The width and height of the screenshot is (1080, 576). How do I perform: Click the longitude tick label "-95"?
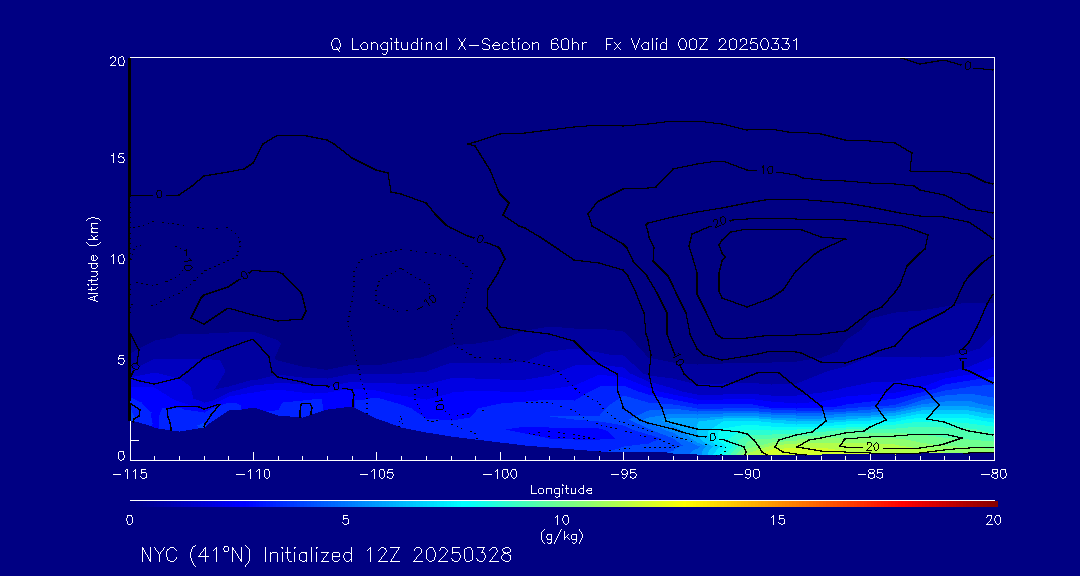[623, 475]
